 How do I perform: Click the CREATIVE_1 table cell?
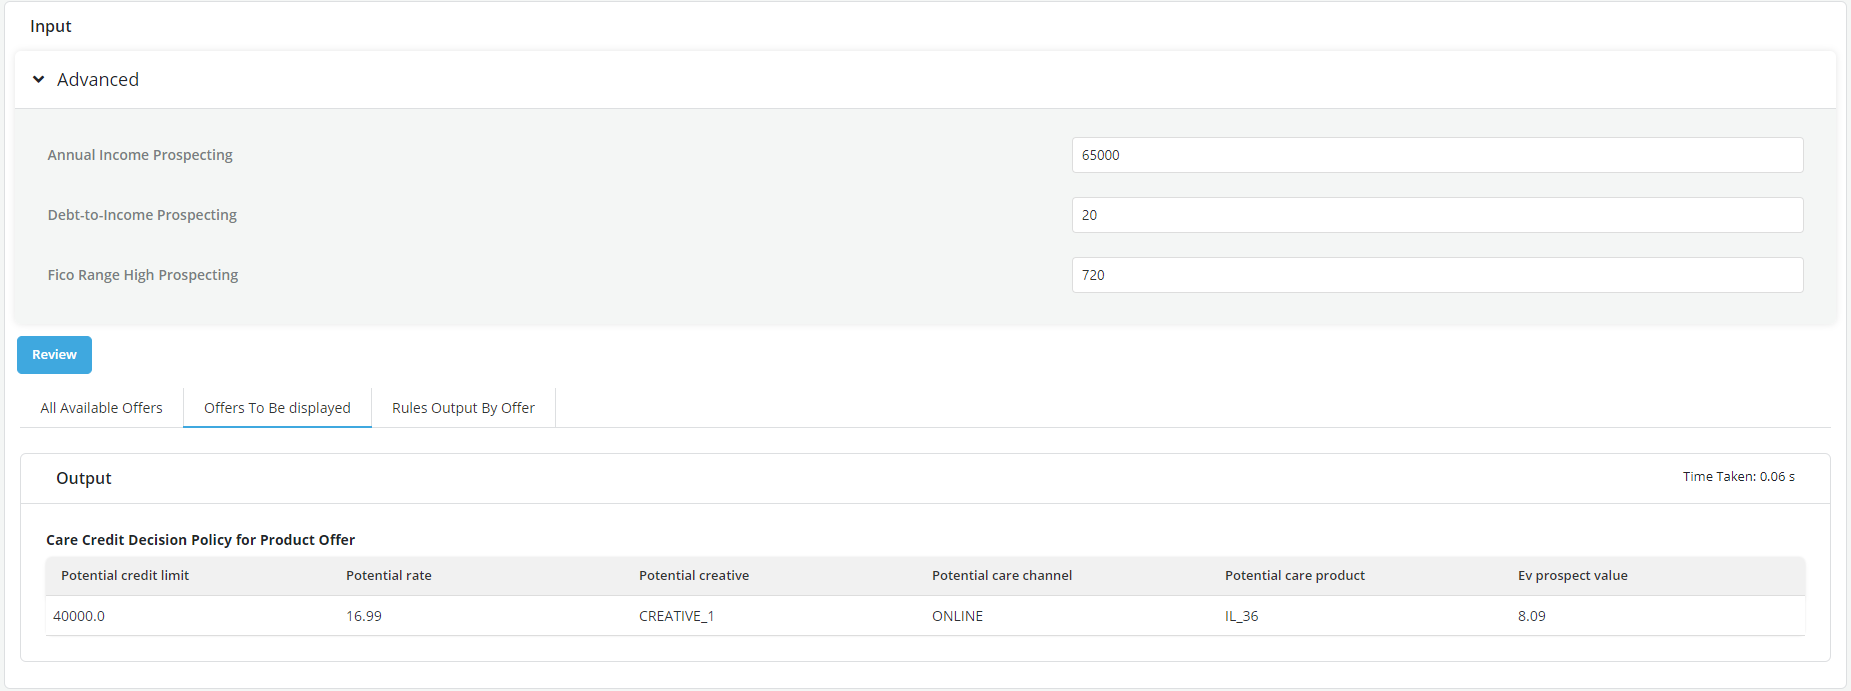pyautogui.click(x=676, y=616)
